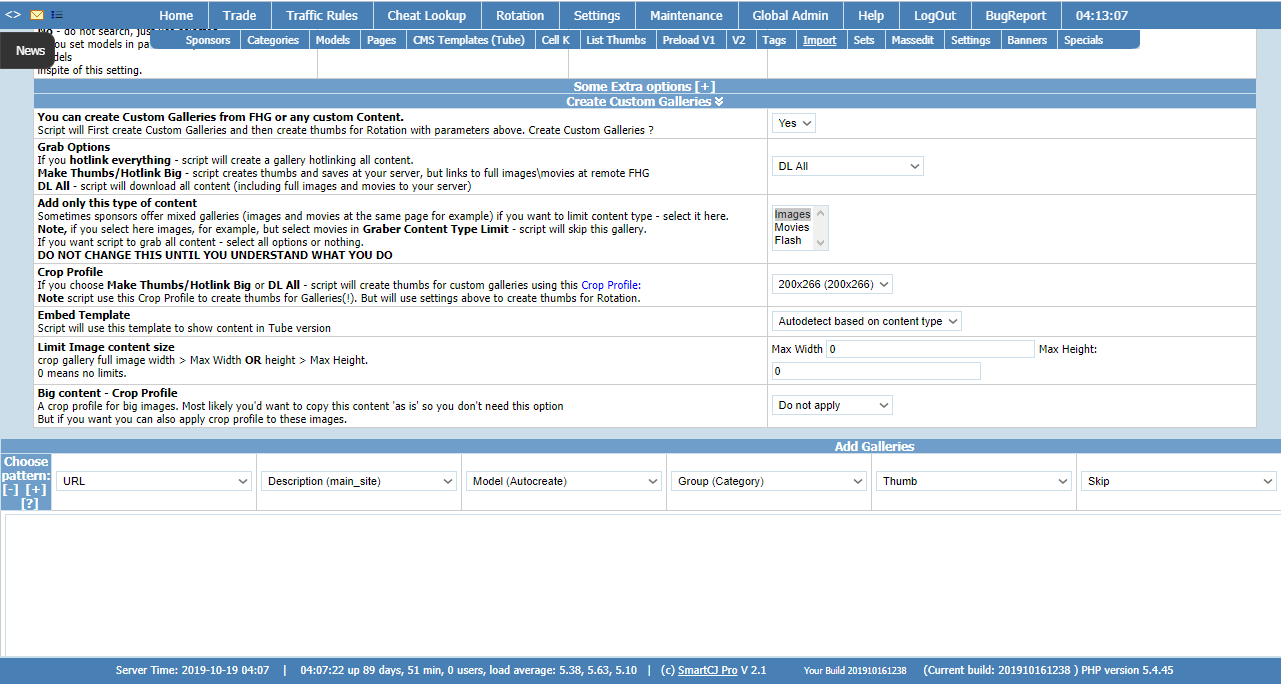1281x684 pixels.
Task: Open the Rotation menu
Action: coord(520,15)
